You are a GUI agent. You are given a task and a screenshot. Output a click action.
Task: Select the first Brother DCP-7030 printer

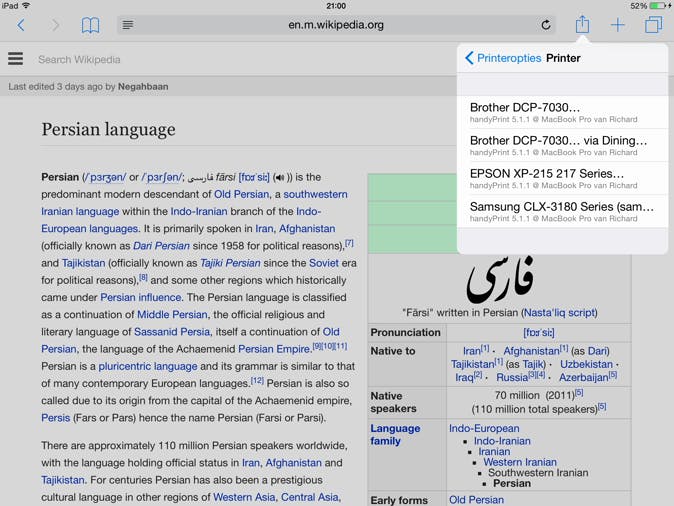click(x=563, y=112)
